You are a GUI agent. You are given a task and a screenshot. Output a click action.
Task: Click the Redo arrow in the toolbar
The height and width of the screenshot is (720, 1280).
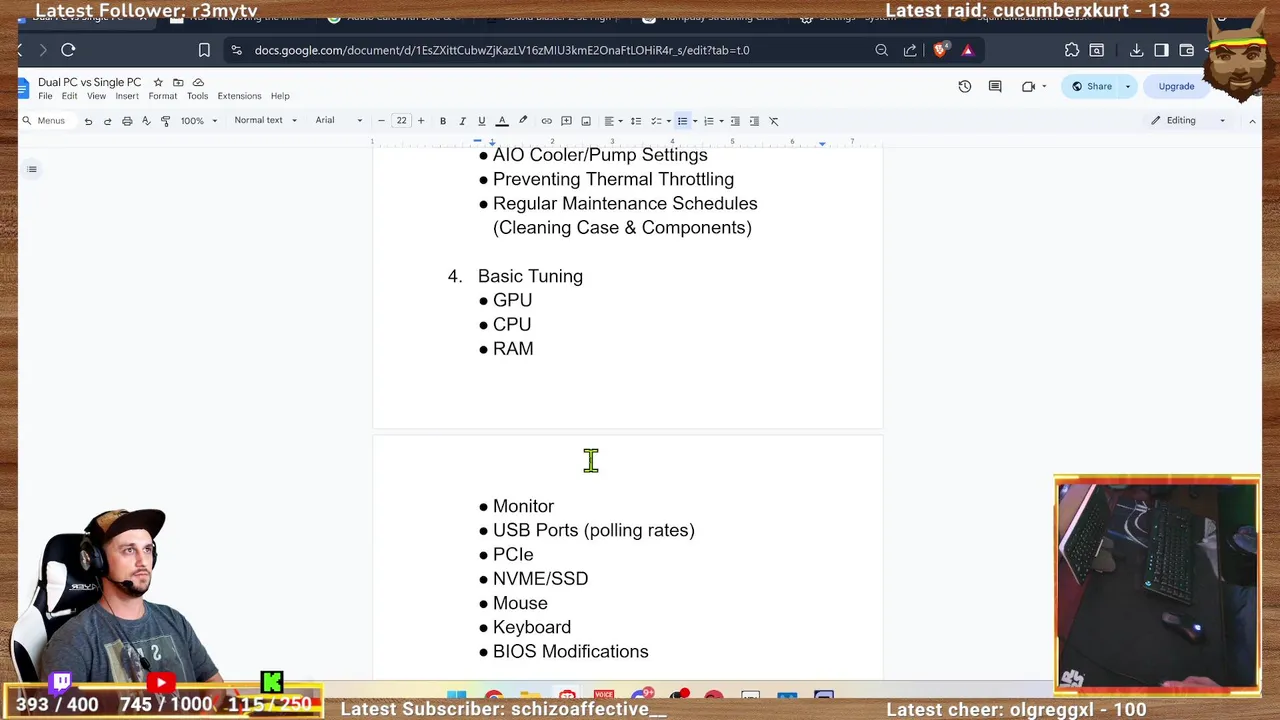tap(107, 121)
